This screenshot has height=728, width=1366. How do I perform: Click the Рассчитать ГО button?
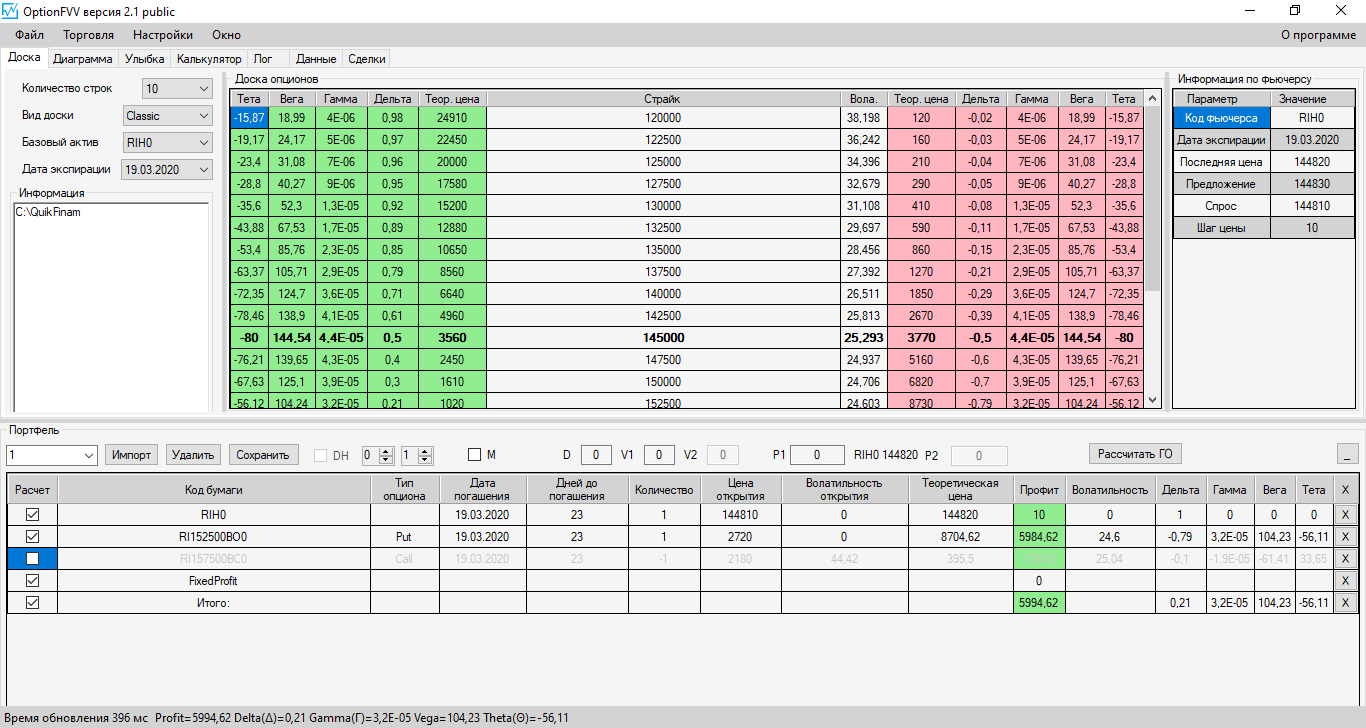click(1135, 454)
